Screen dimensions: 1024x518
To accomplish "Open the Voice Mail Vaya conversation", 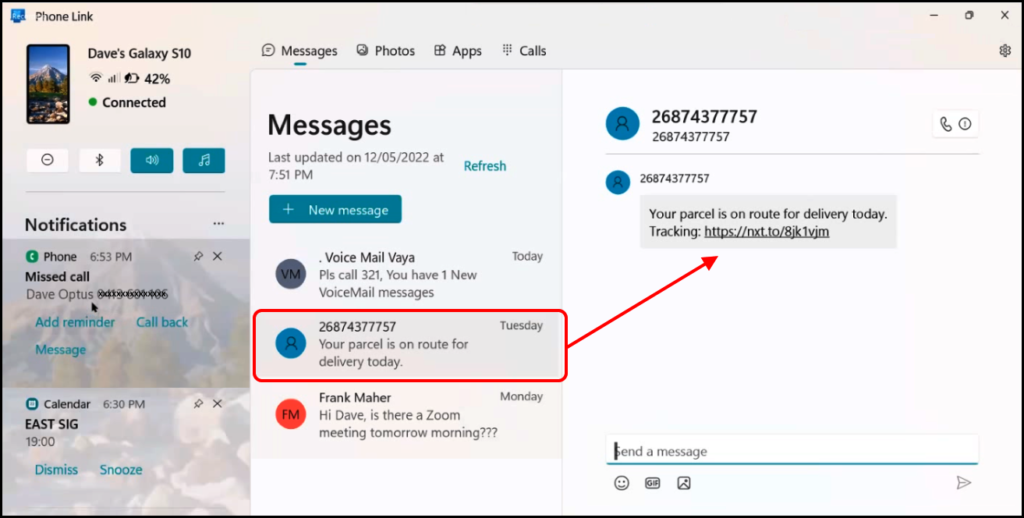I will point(407,274).
